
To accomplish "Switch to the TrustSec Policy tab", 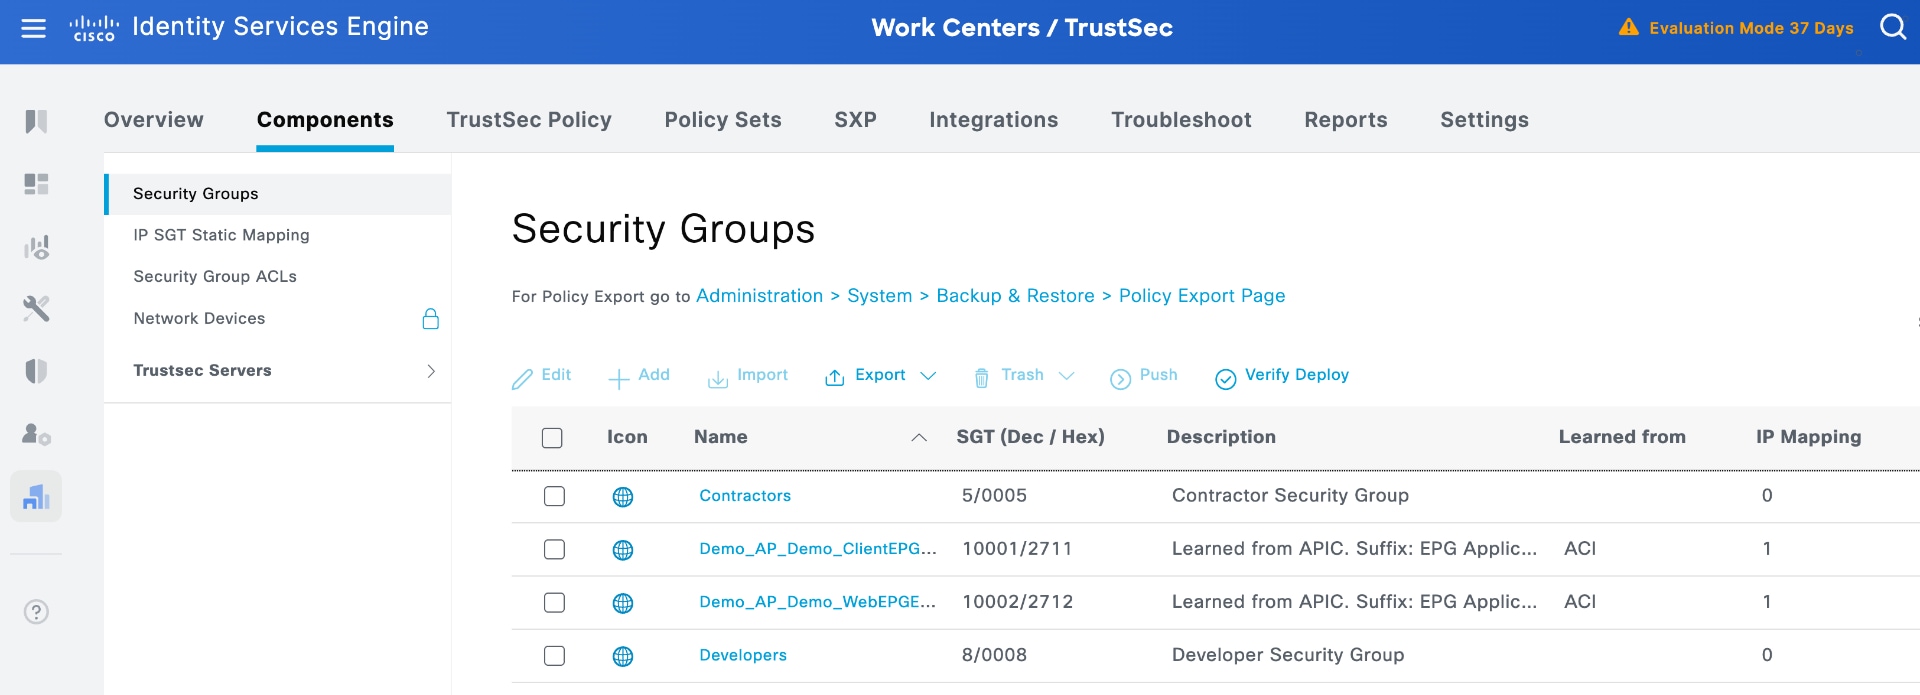I will (529, 120).
